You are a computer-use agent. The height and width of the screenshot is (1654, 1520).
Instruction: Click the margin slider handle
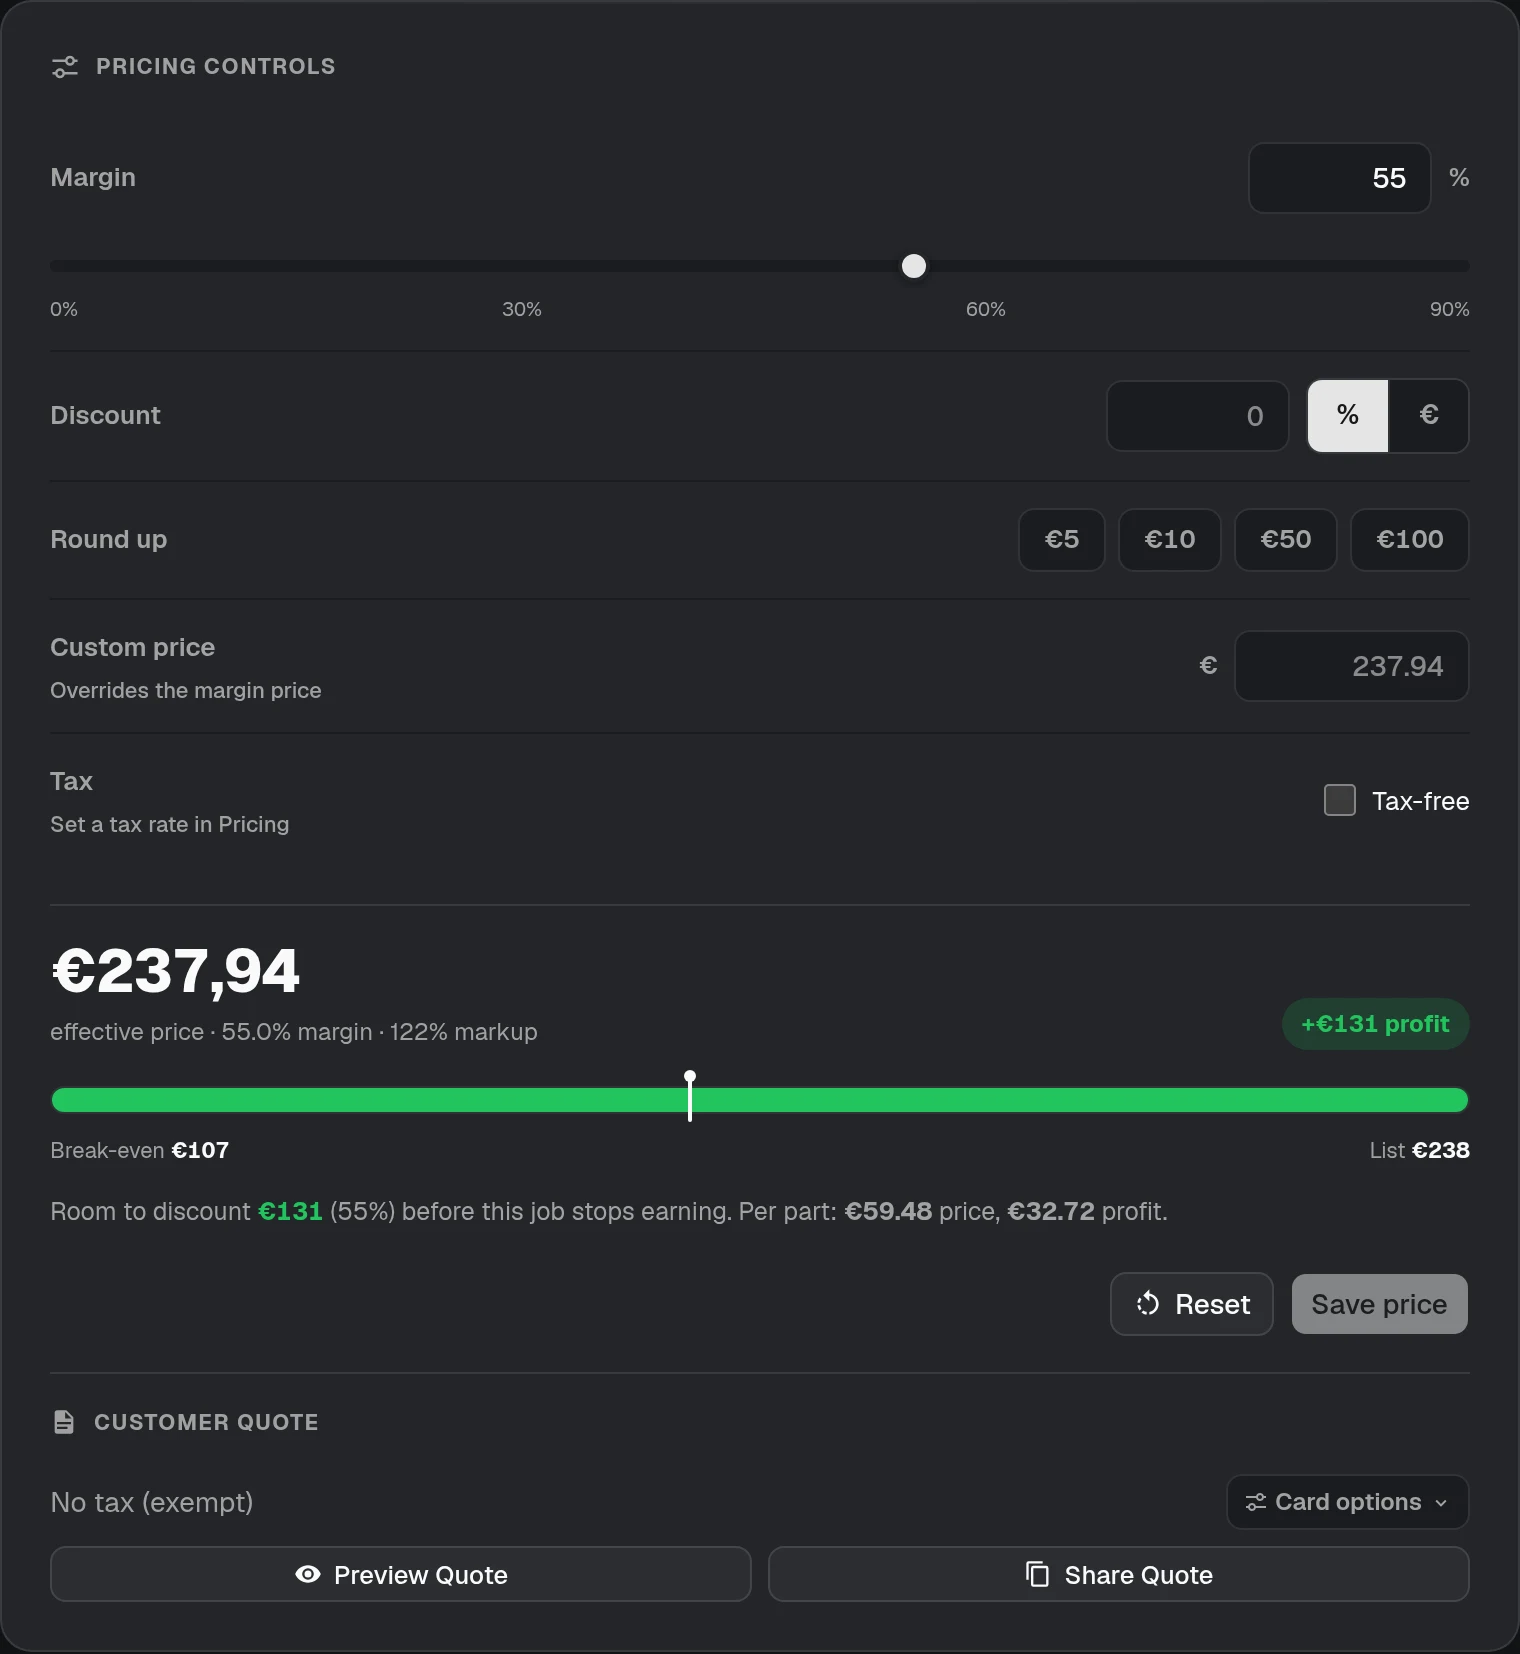point(914,266)
